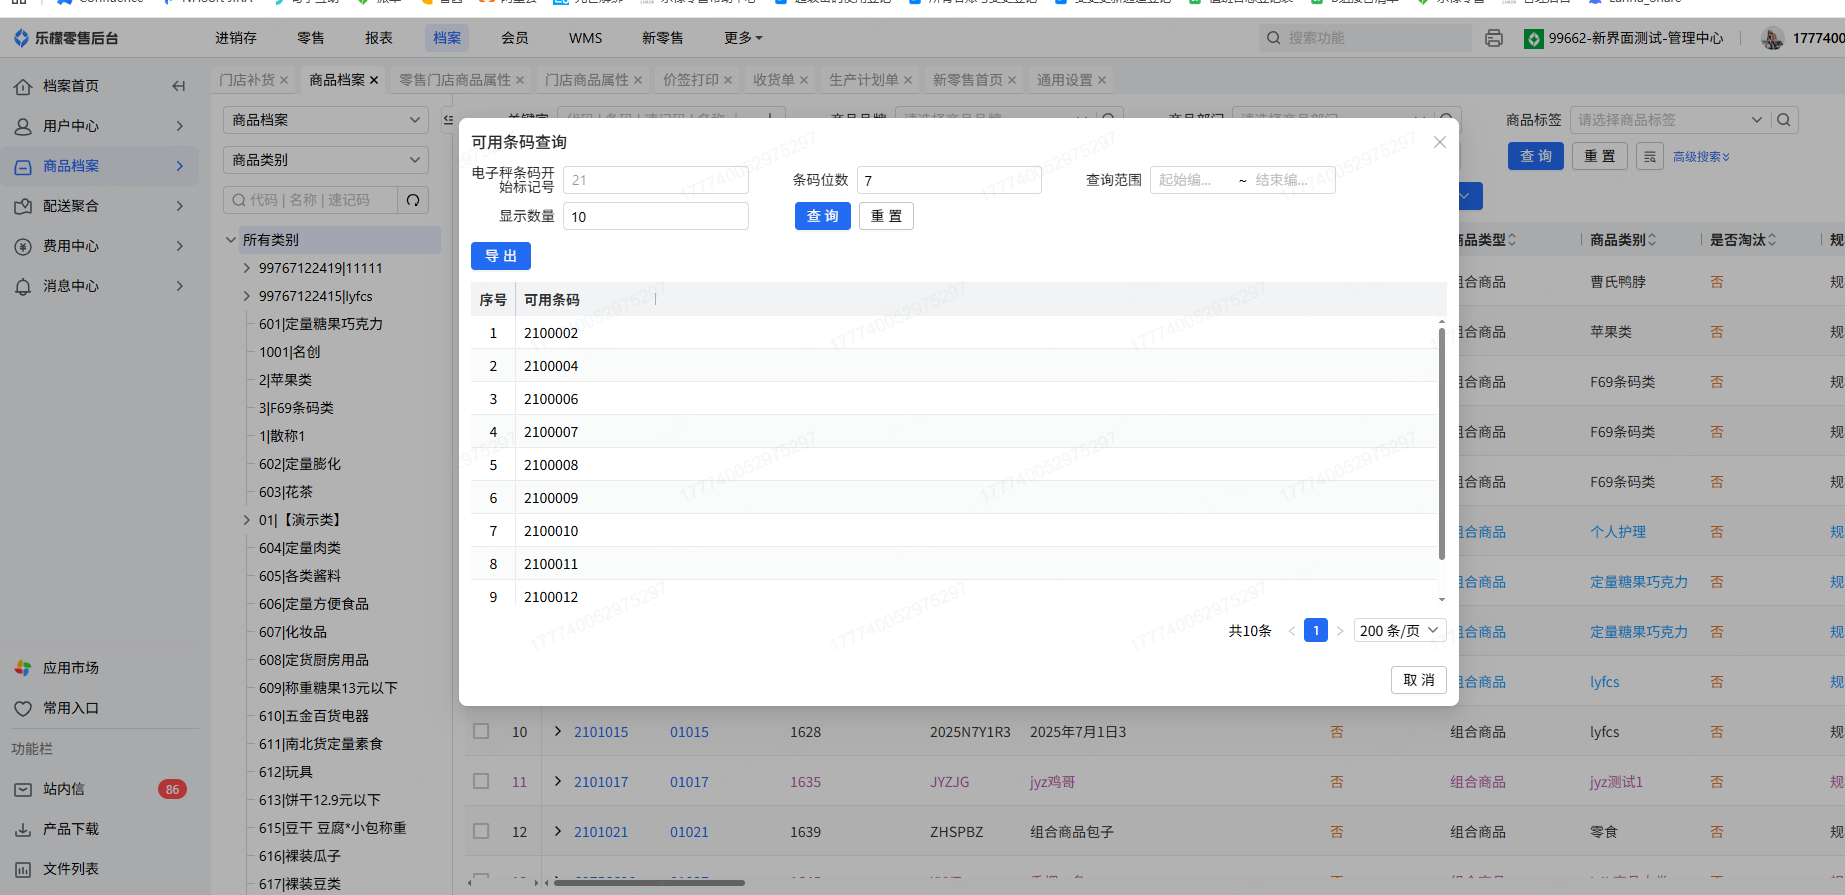This screenshot has width=1845, height=895.
Task: Go to next page in dialog pagination
Action: (1340, 631)
